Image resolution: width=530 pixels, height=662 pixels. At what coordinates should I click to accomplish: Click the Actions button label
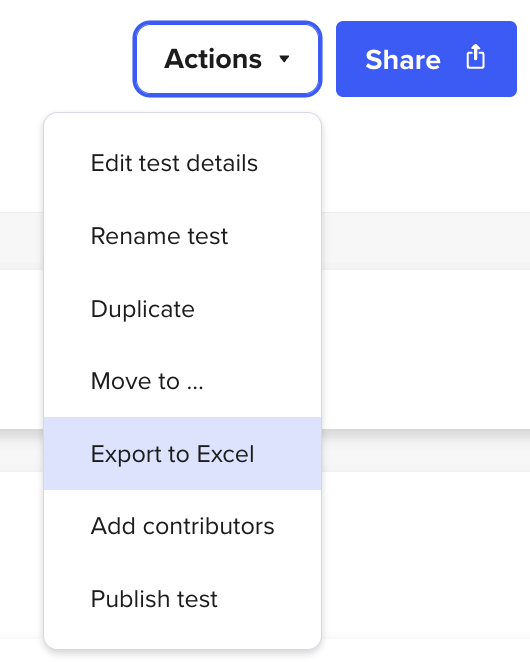213,59
